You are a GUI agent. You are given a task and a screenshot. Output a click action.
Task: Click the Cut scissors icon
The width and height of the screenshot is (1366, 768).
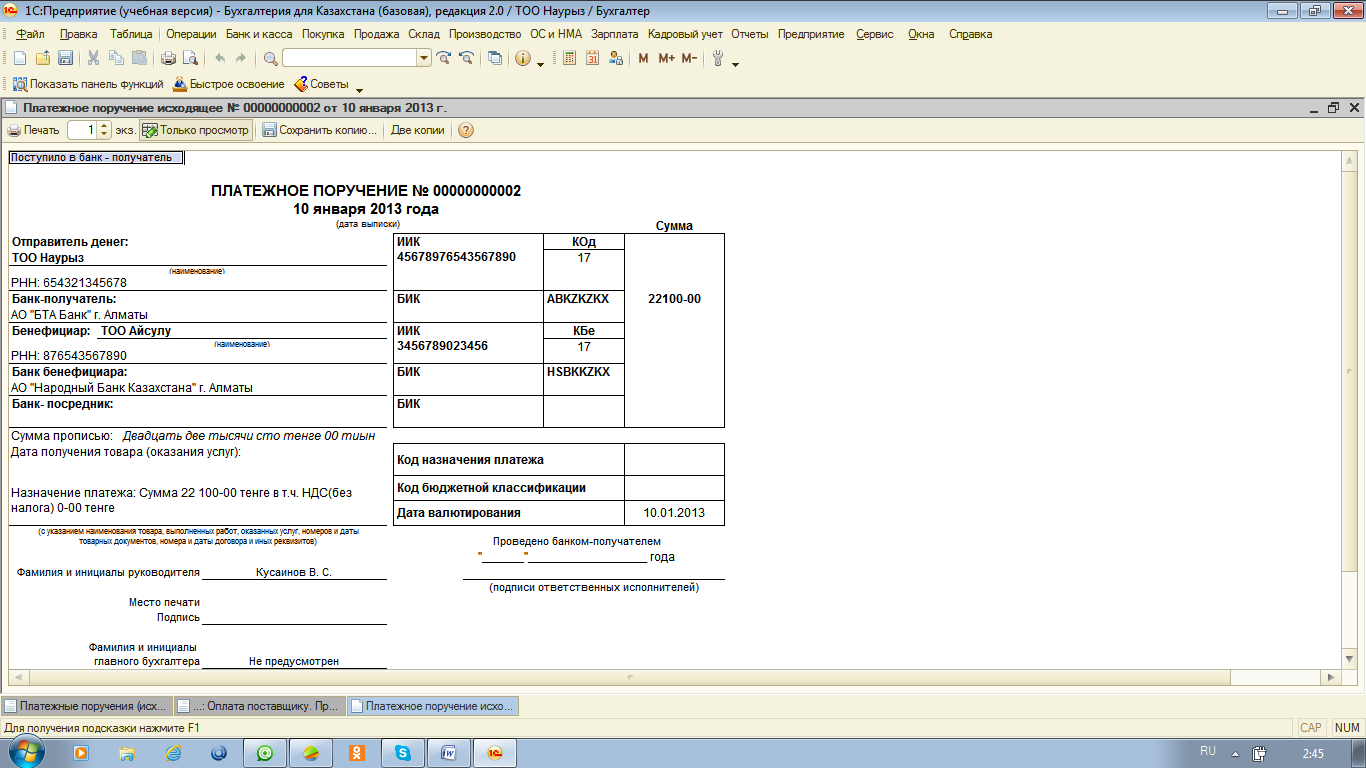(93, 58)
